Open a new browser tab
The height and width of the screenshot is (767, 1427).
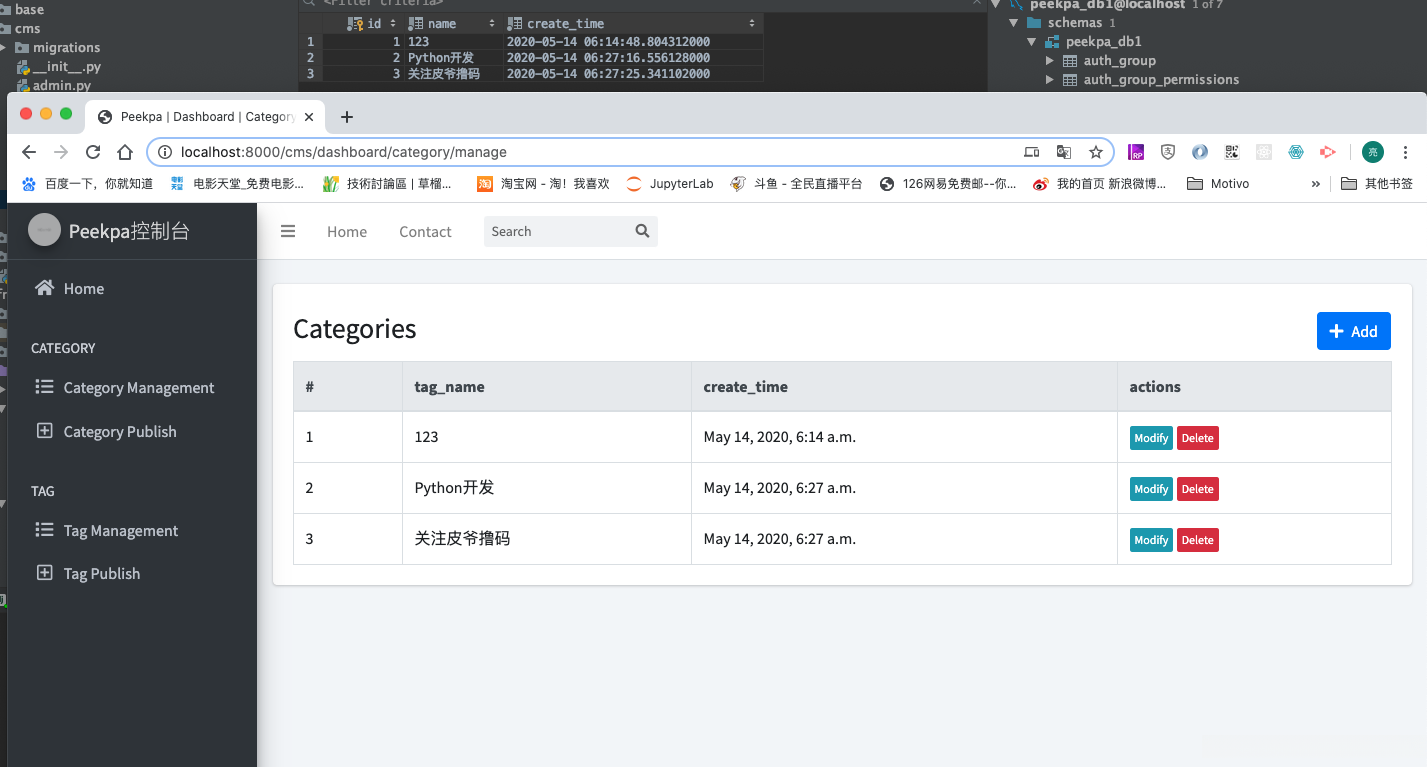(347, 117)
